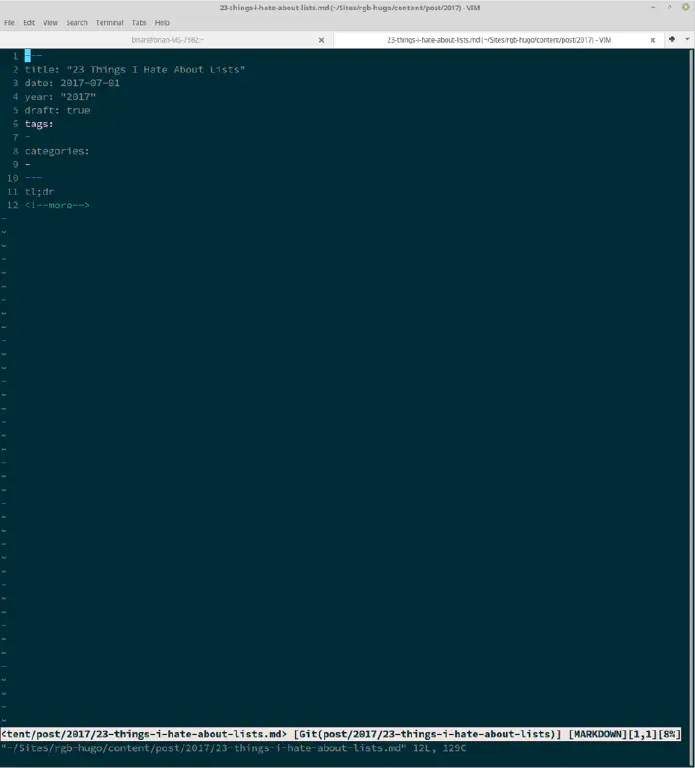
Task: Close the first terminal tab
Action: (x=321, y=40)
